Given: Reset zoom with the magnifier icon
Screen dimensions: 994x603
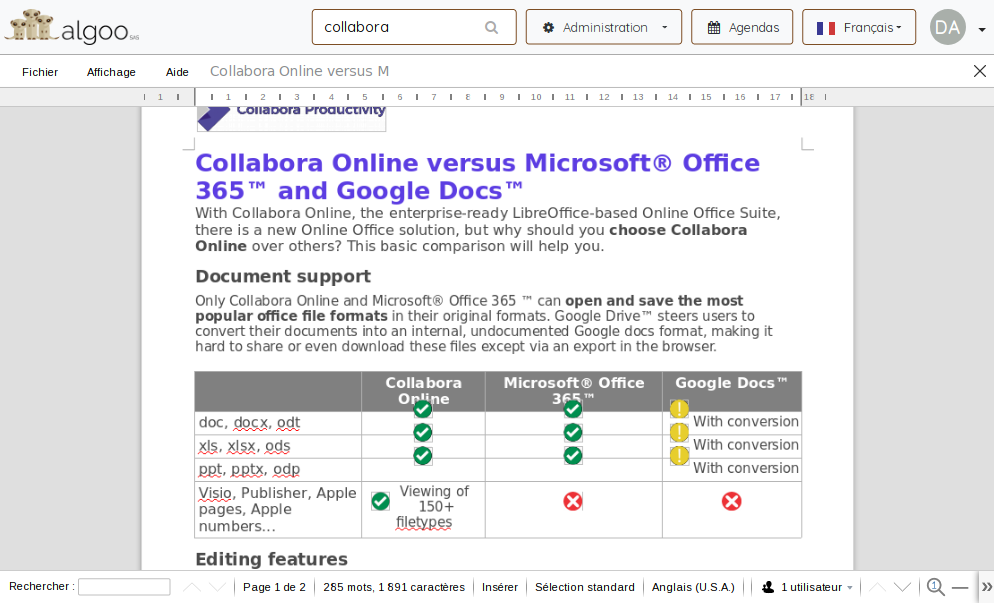Looking at the screenshot, I should (x=935, y=587).
